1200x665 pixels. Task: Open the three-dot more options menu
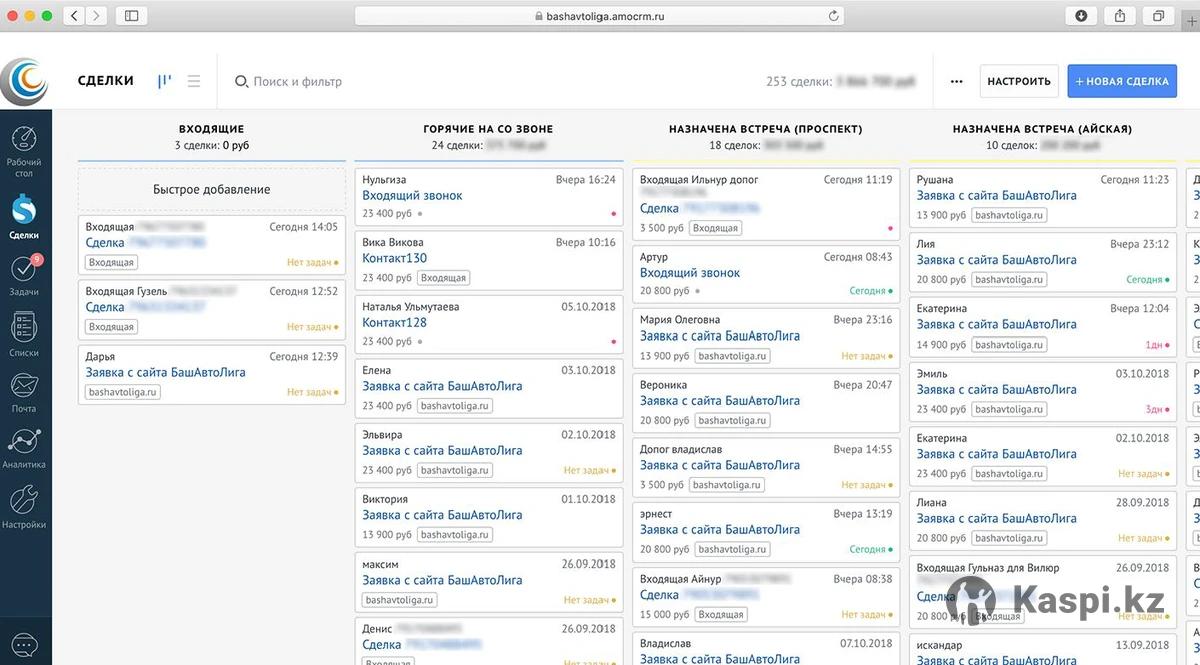click(956, 81)
